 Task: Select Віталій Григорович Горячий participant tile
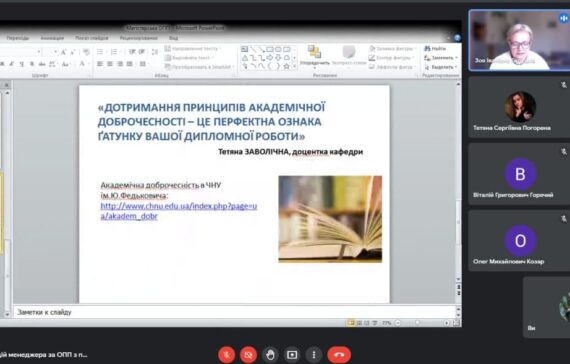pyautogui.click(x=519, y=174)
